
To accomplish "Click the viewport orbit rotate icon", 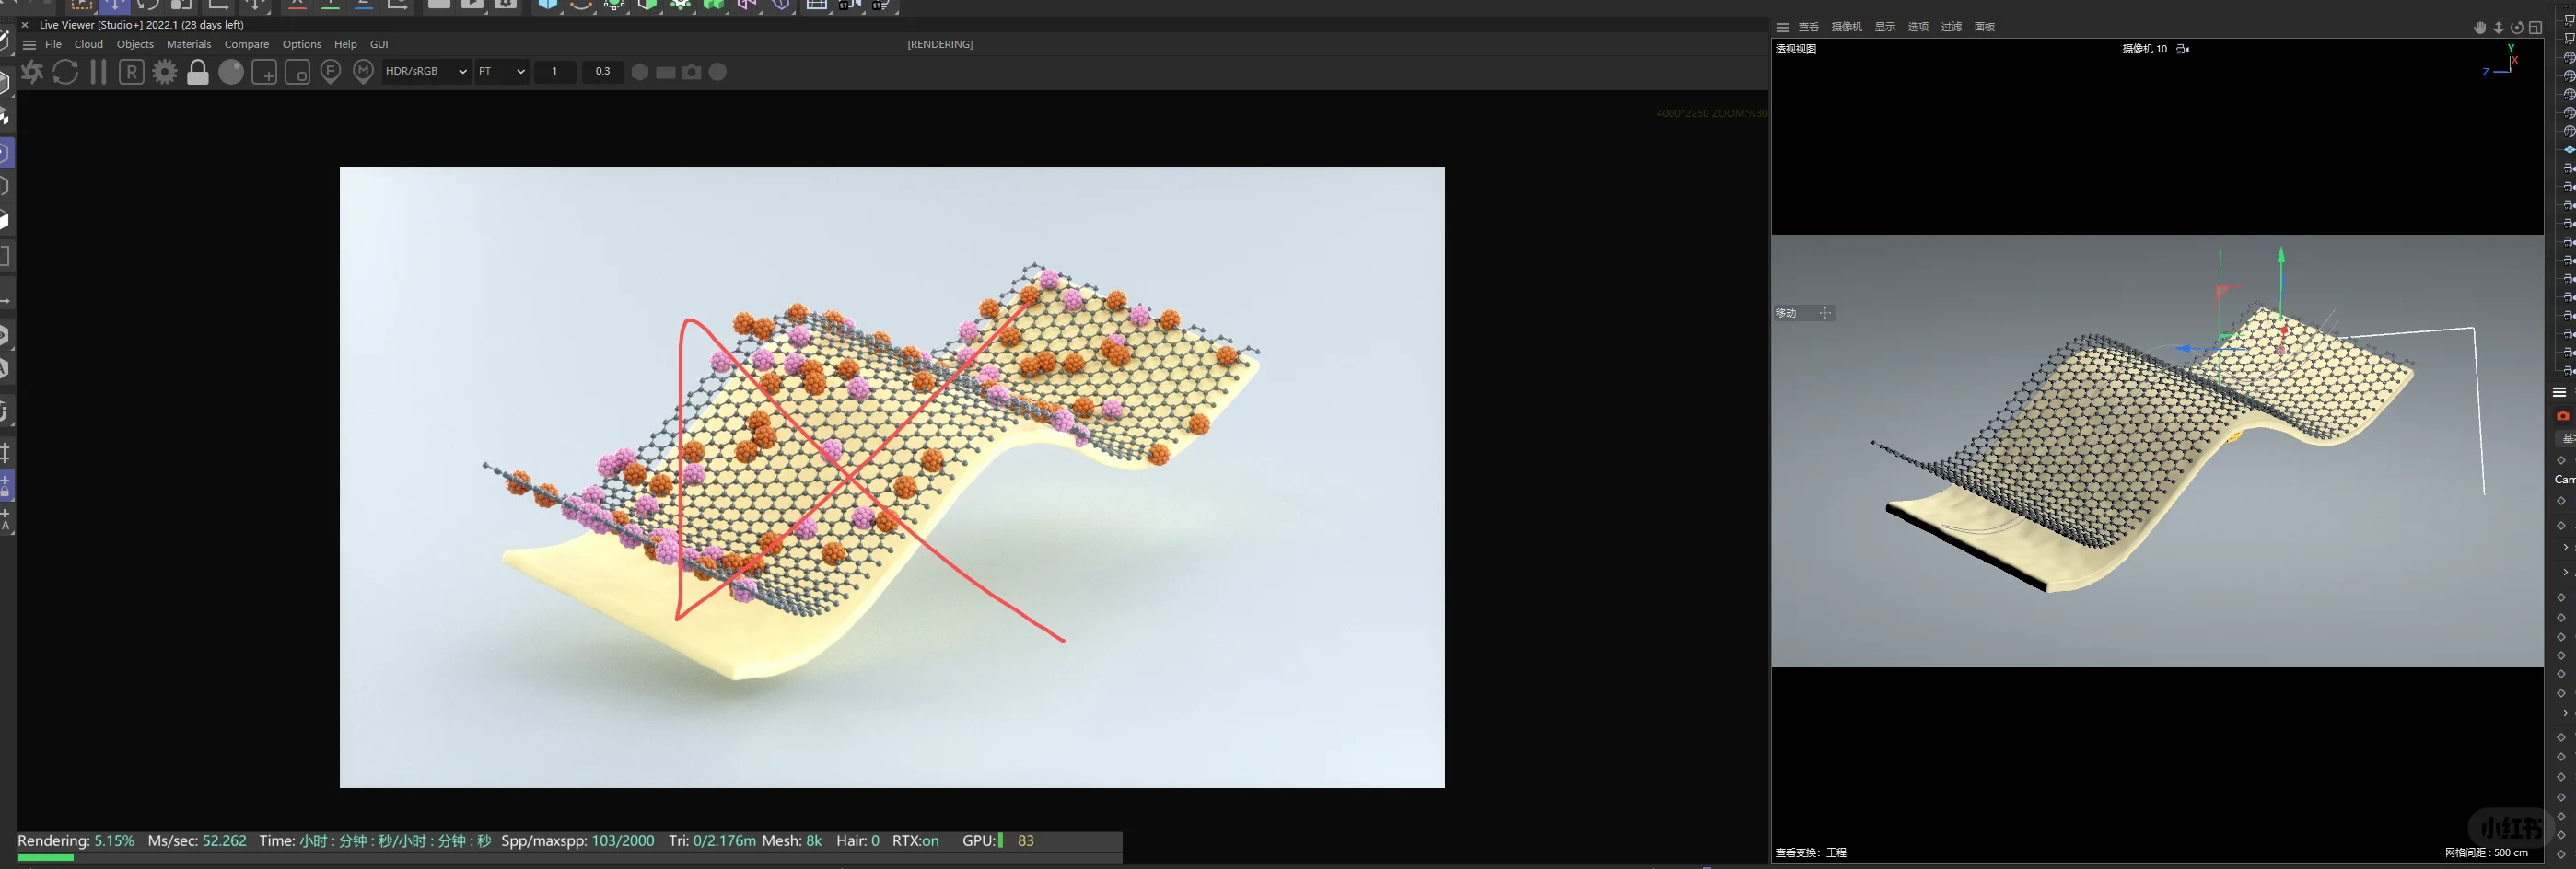I will [2517, 28].
